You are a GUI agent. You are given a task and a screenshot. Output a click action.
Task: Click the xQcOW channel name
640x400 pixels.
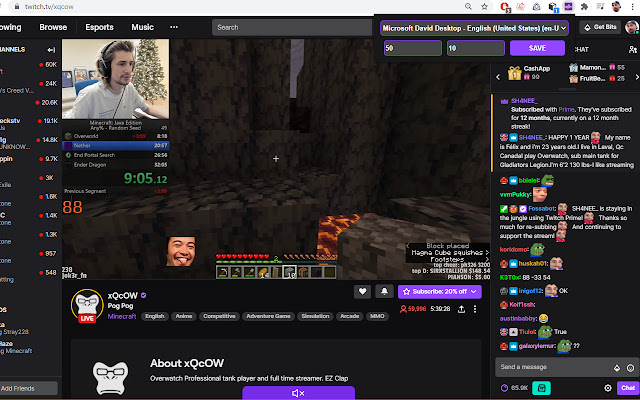click(x=122, y=296)
